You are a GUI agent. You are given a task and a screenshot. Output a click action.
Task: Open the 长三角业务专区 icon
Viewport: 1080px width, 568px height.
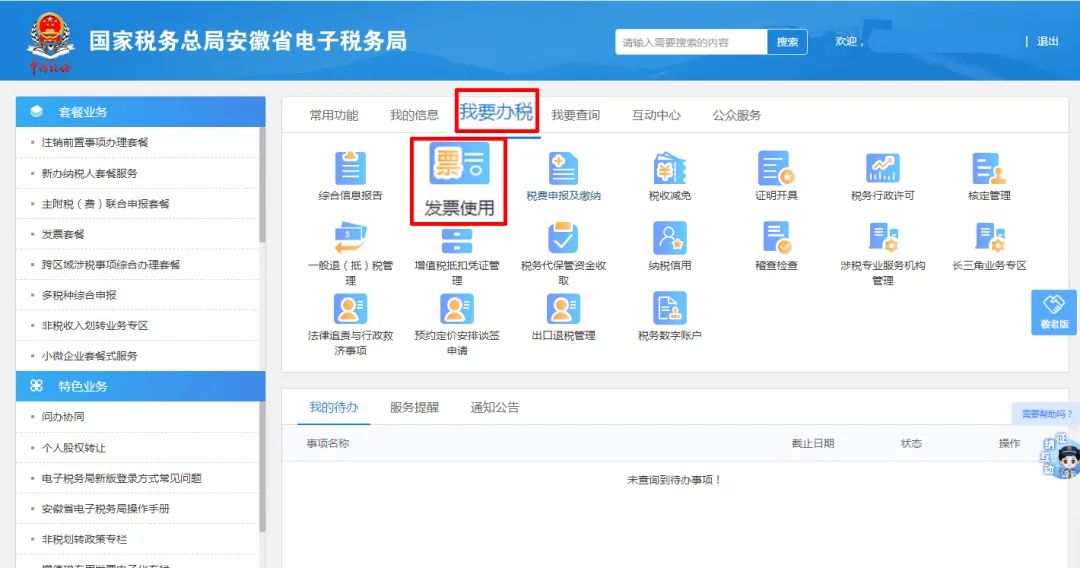pos(990,238)
